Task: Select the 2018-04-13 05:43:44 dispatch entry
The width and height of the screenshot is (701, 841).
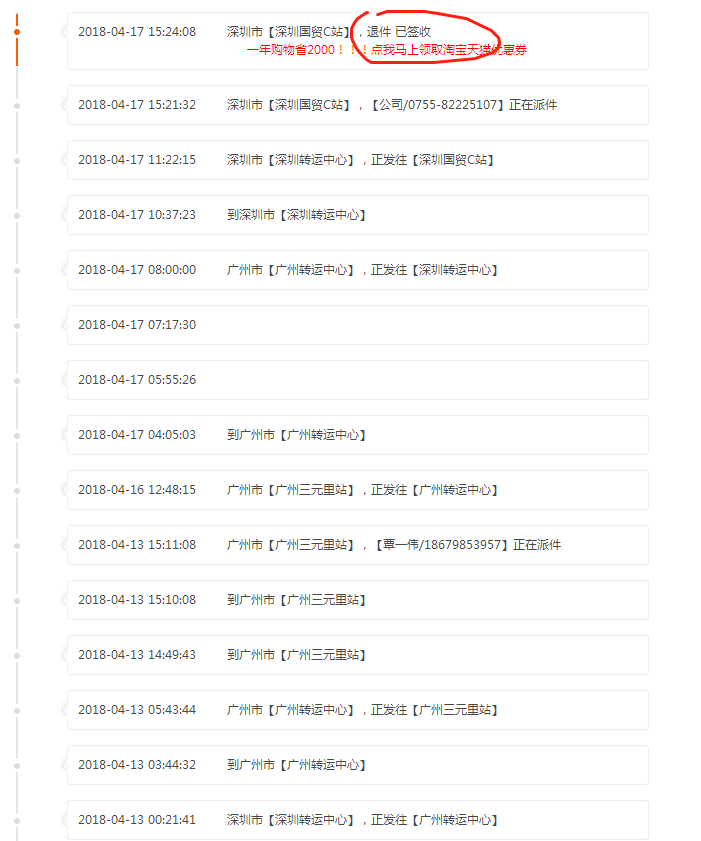Action: click(357, 710)
